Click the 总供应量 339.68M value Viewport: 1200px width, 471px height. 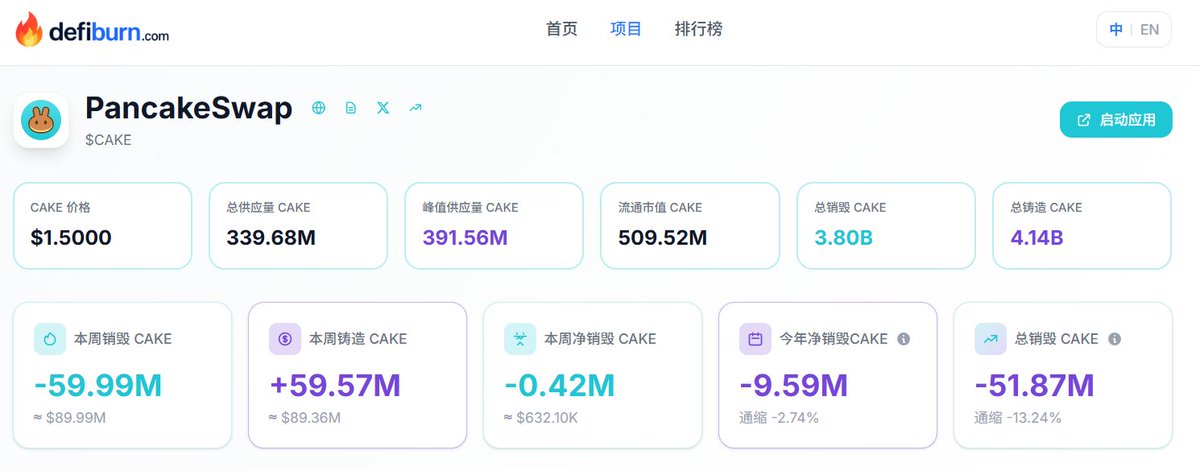click(269, 237)
